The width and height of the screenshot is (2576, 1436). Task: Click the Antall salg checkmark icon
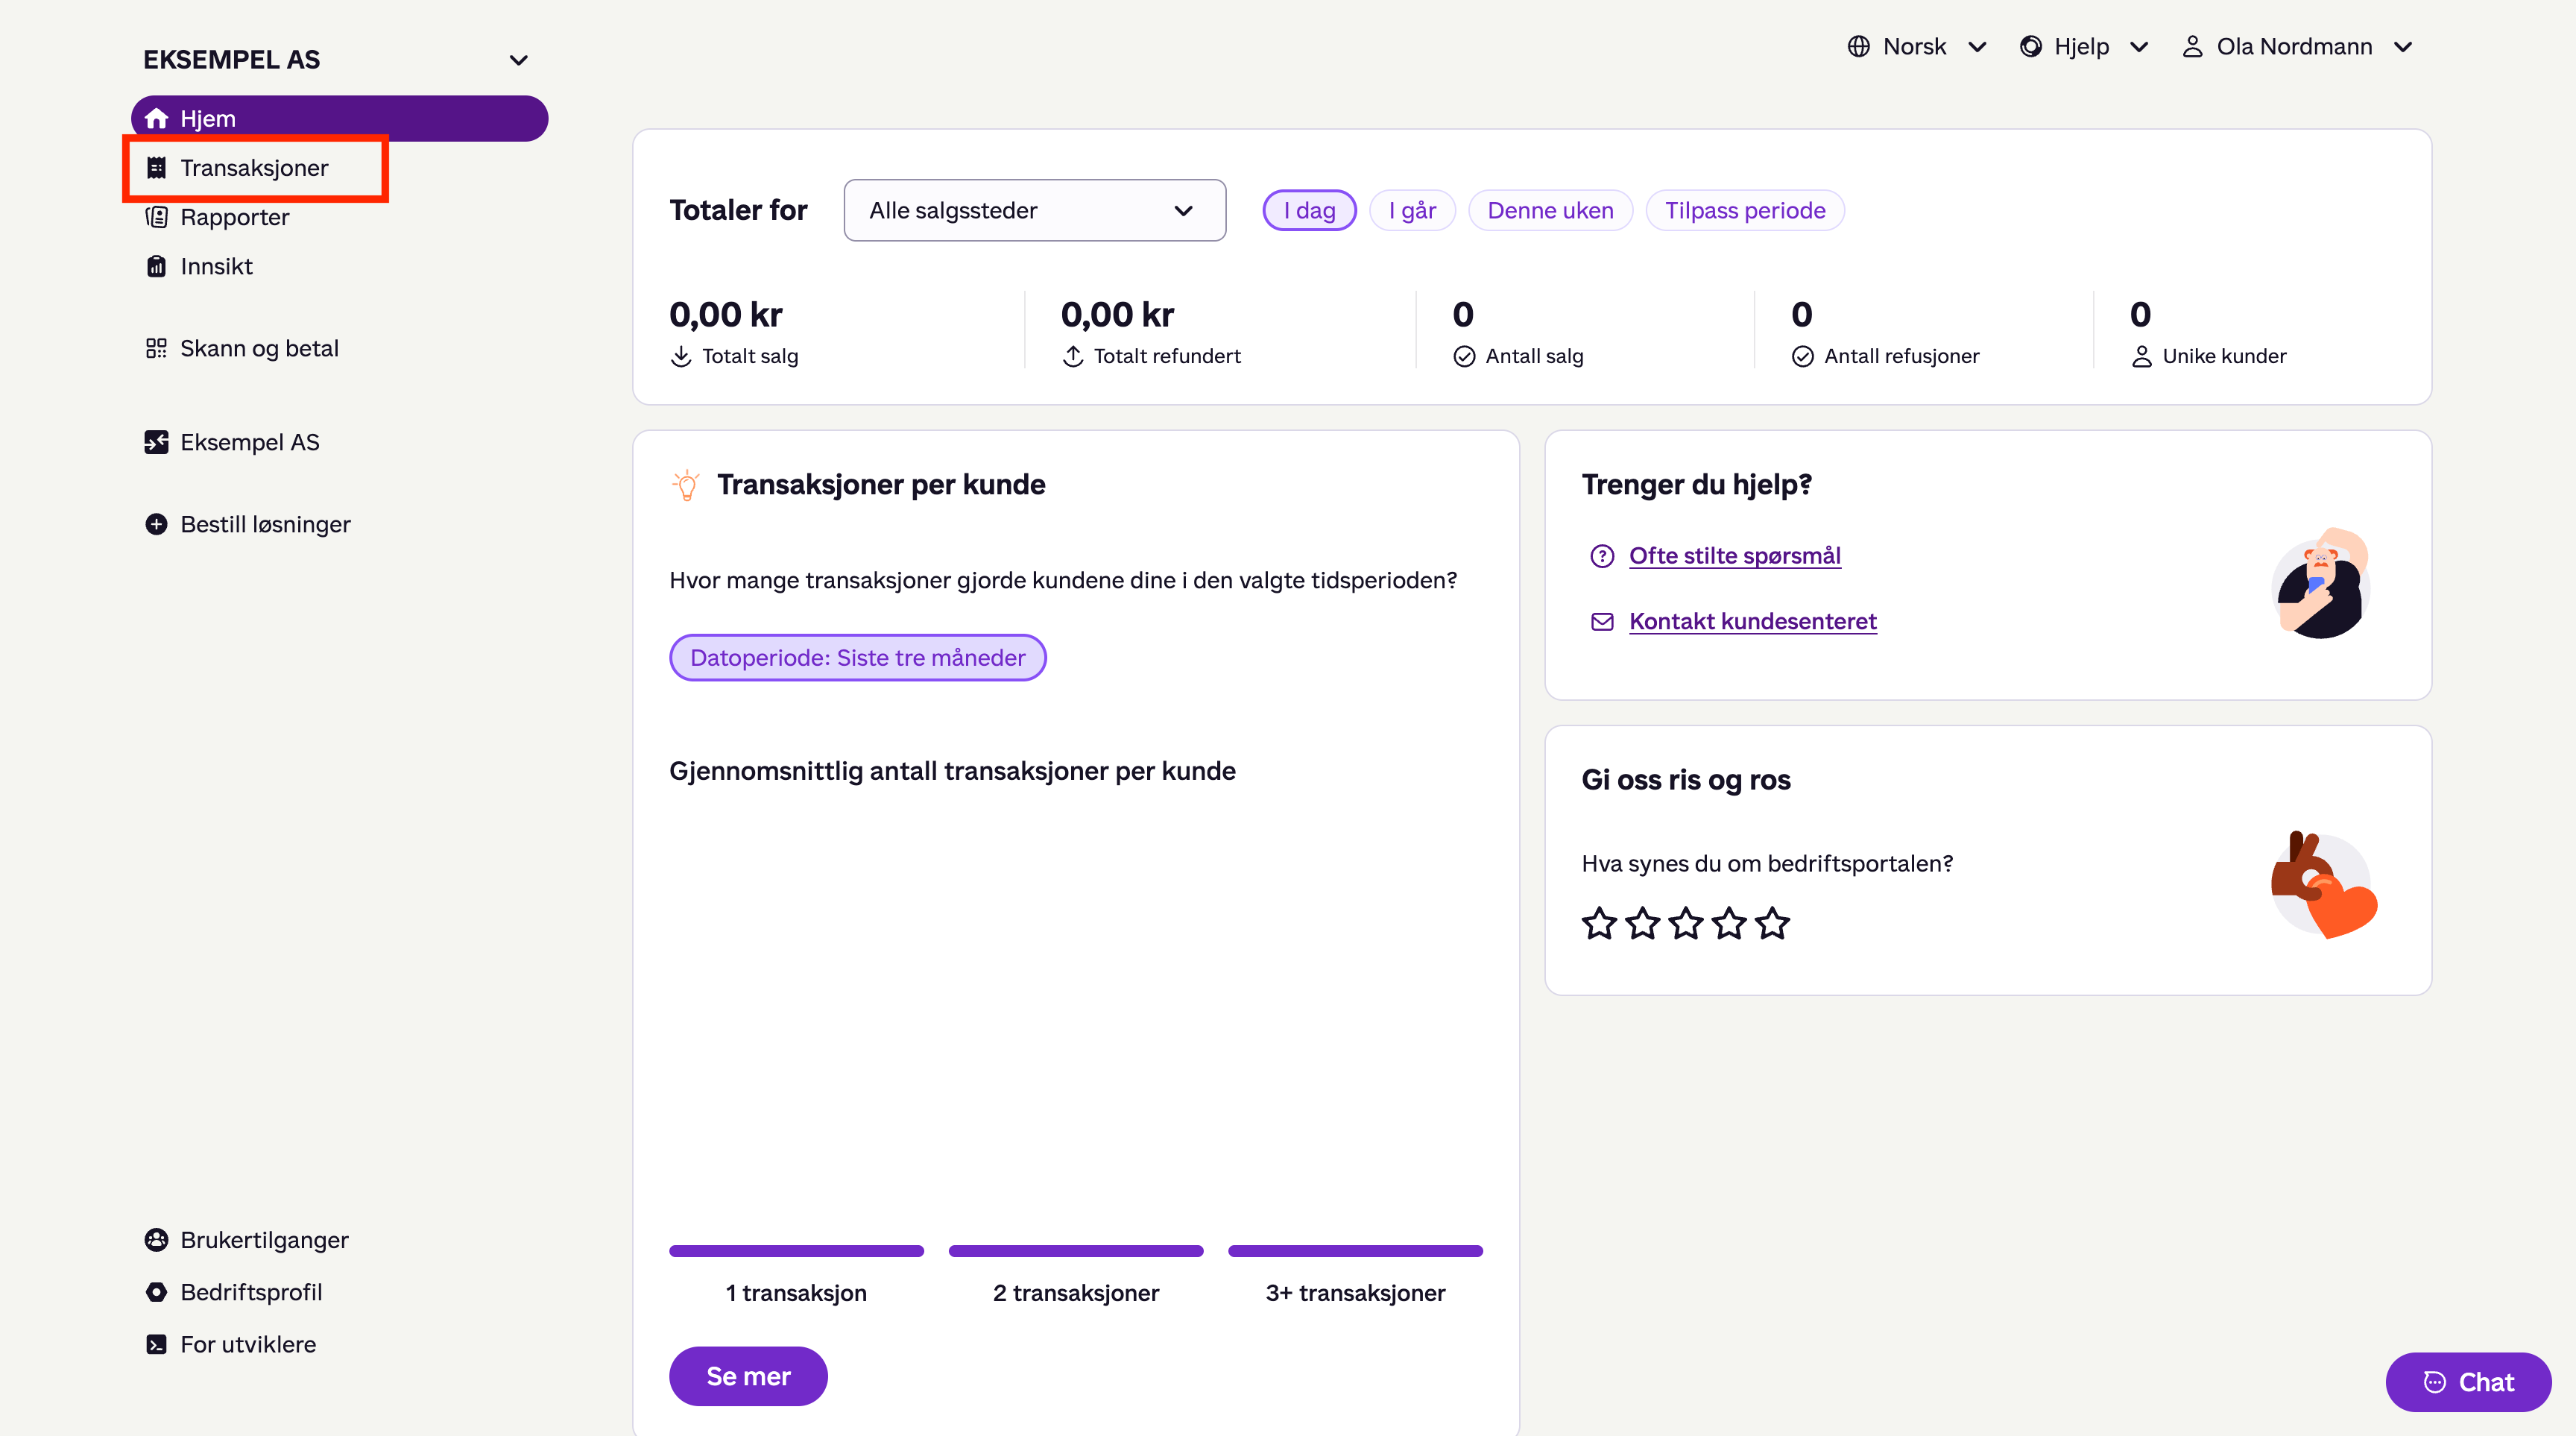(1464, 357)
